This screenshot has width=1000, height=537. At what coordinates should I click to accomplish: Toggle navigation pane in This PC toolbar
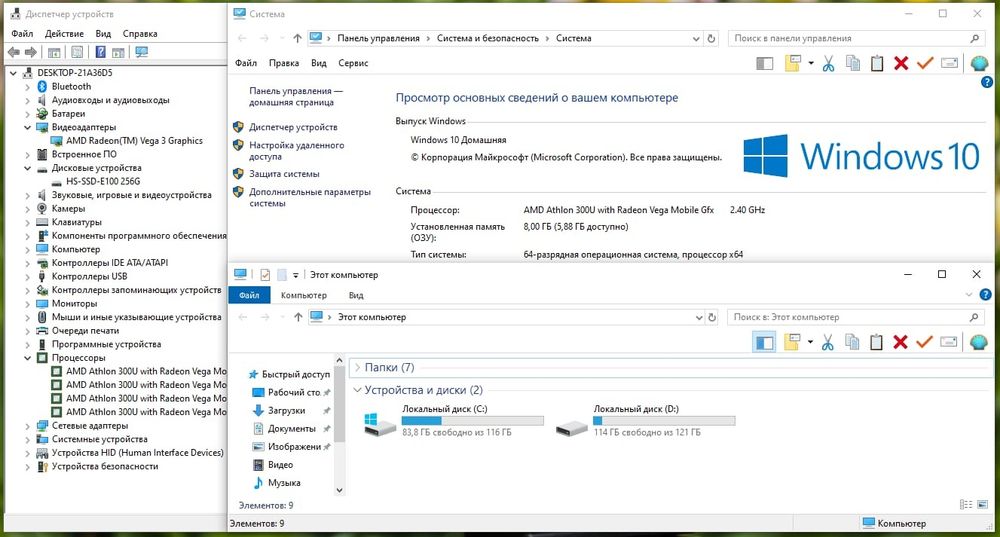click(x=764, y=342)
